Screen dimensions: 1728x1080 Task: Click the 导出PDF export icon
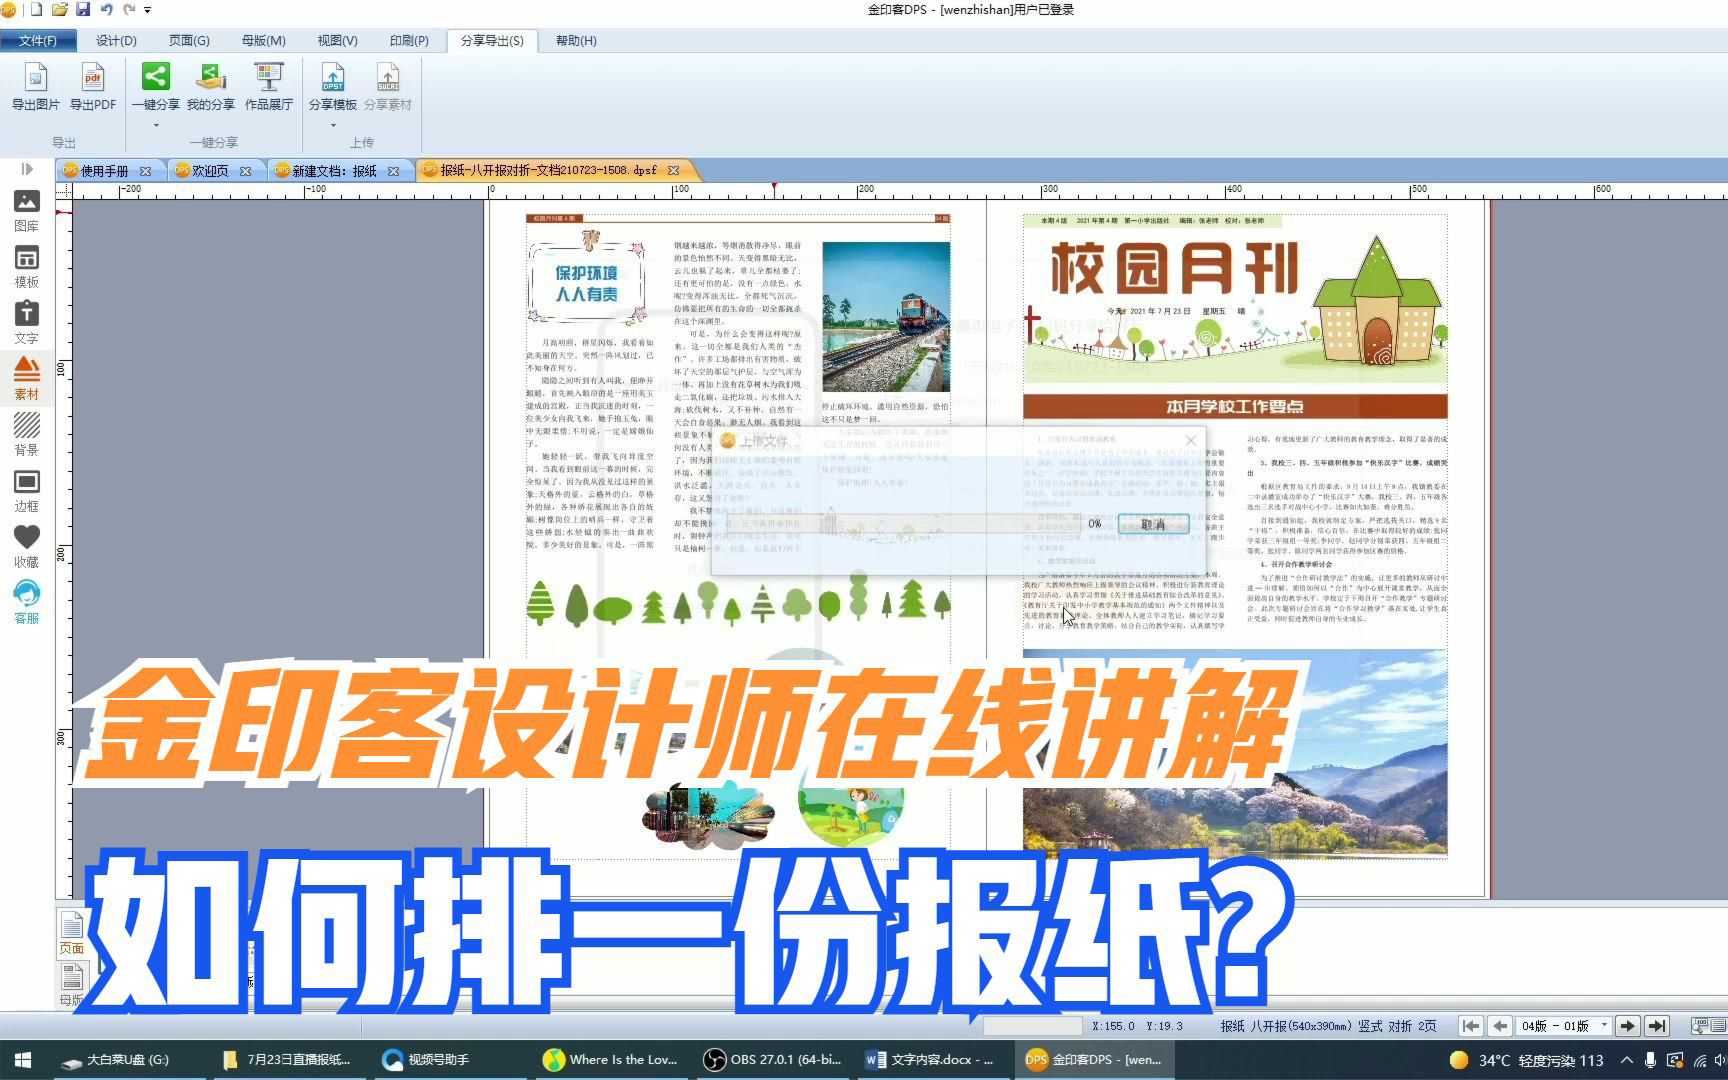coord(93,86)
